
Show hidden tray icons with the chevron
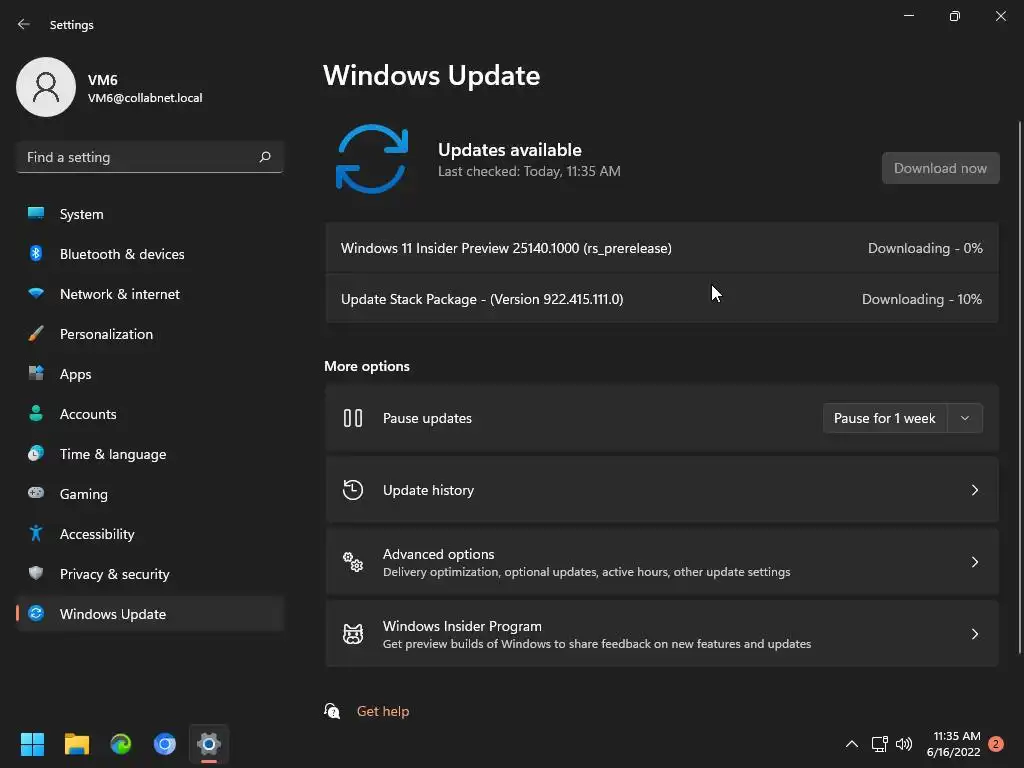(852, 744)
